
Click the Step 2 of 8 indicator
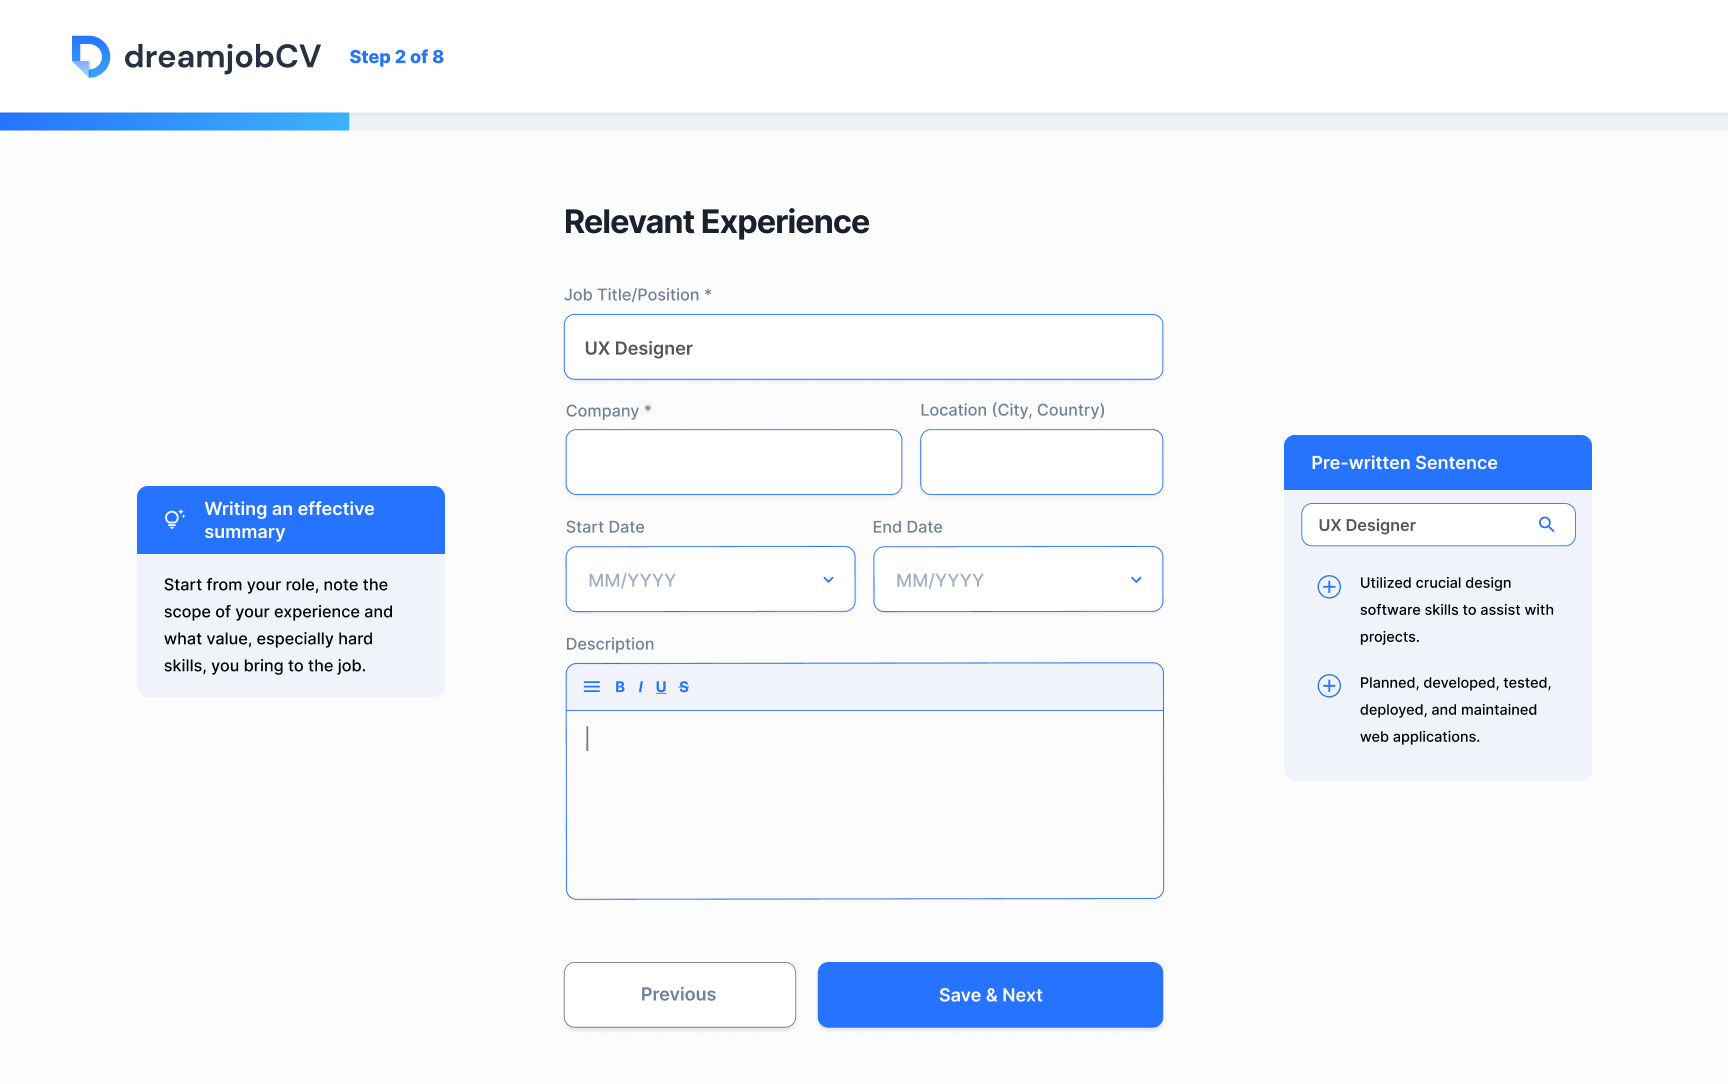coord(396,57)
